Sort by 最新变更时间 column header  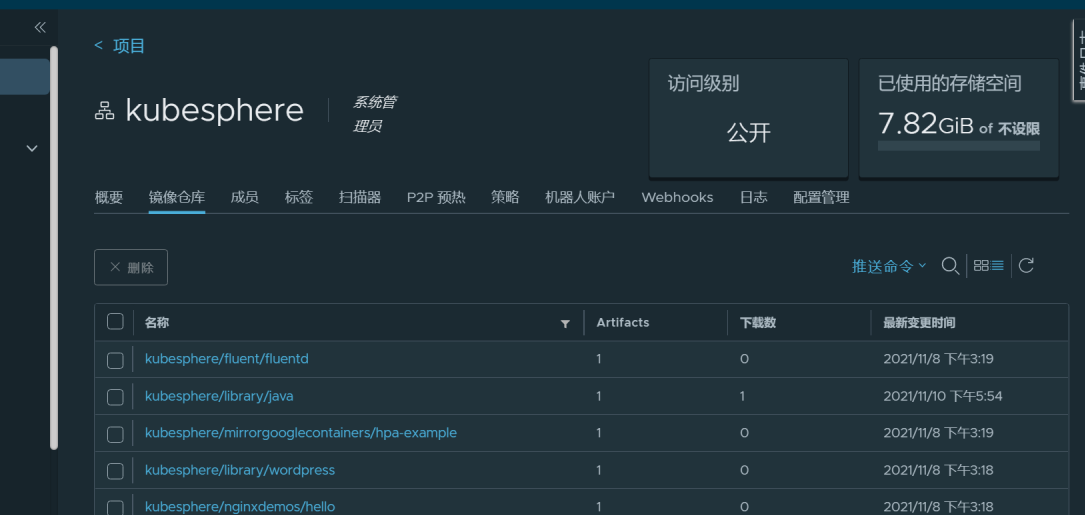pyautogui.click(x=919, y=323)
